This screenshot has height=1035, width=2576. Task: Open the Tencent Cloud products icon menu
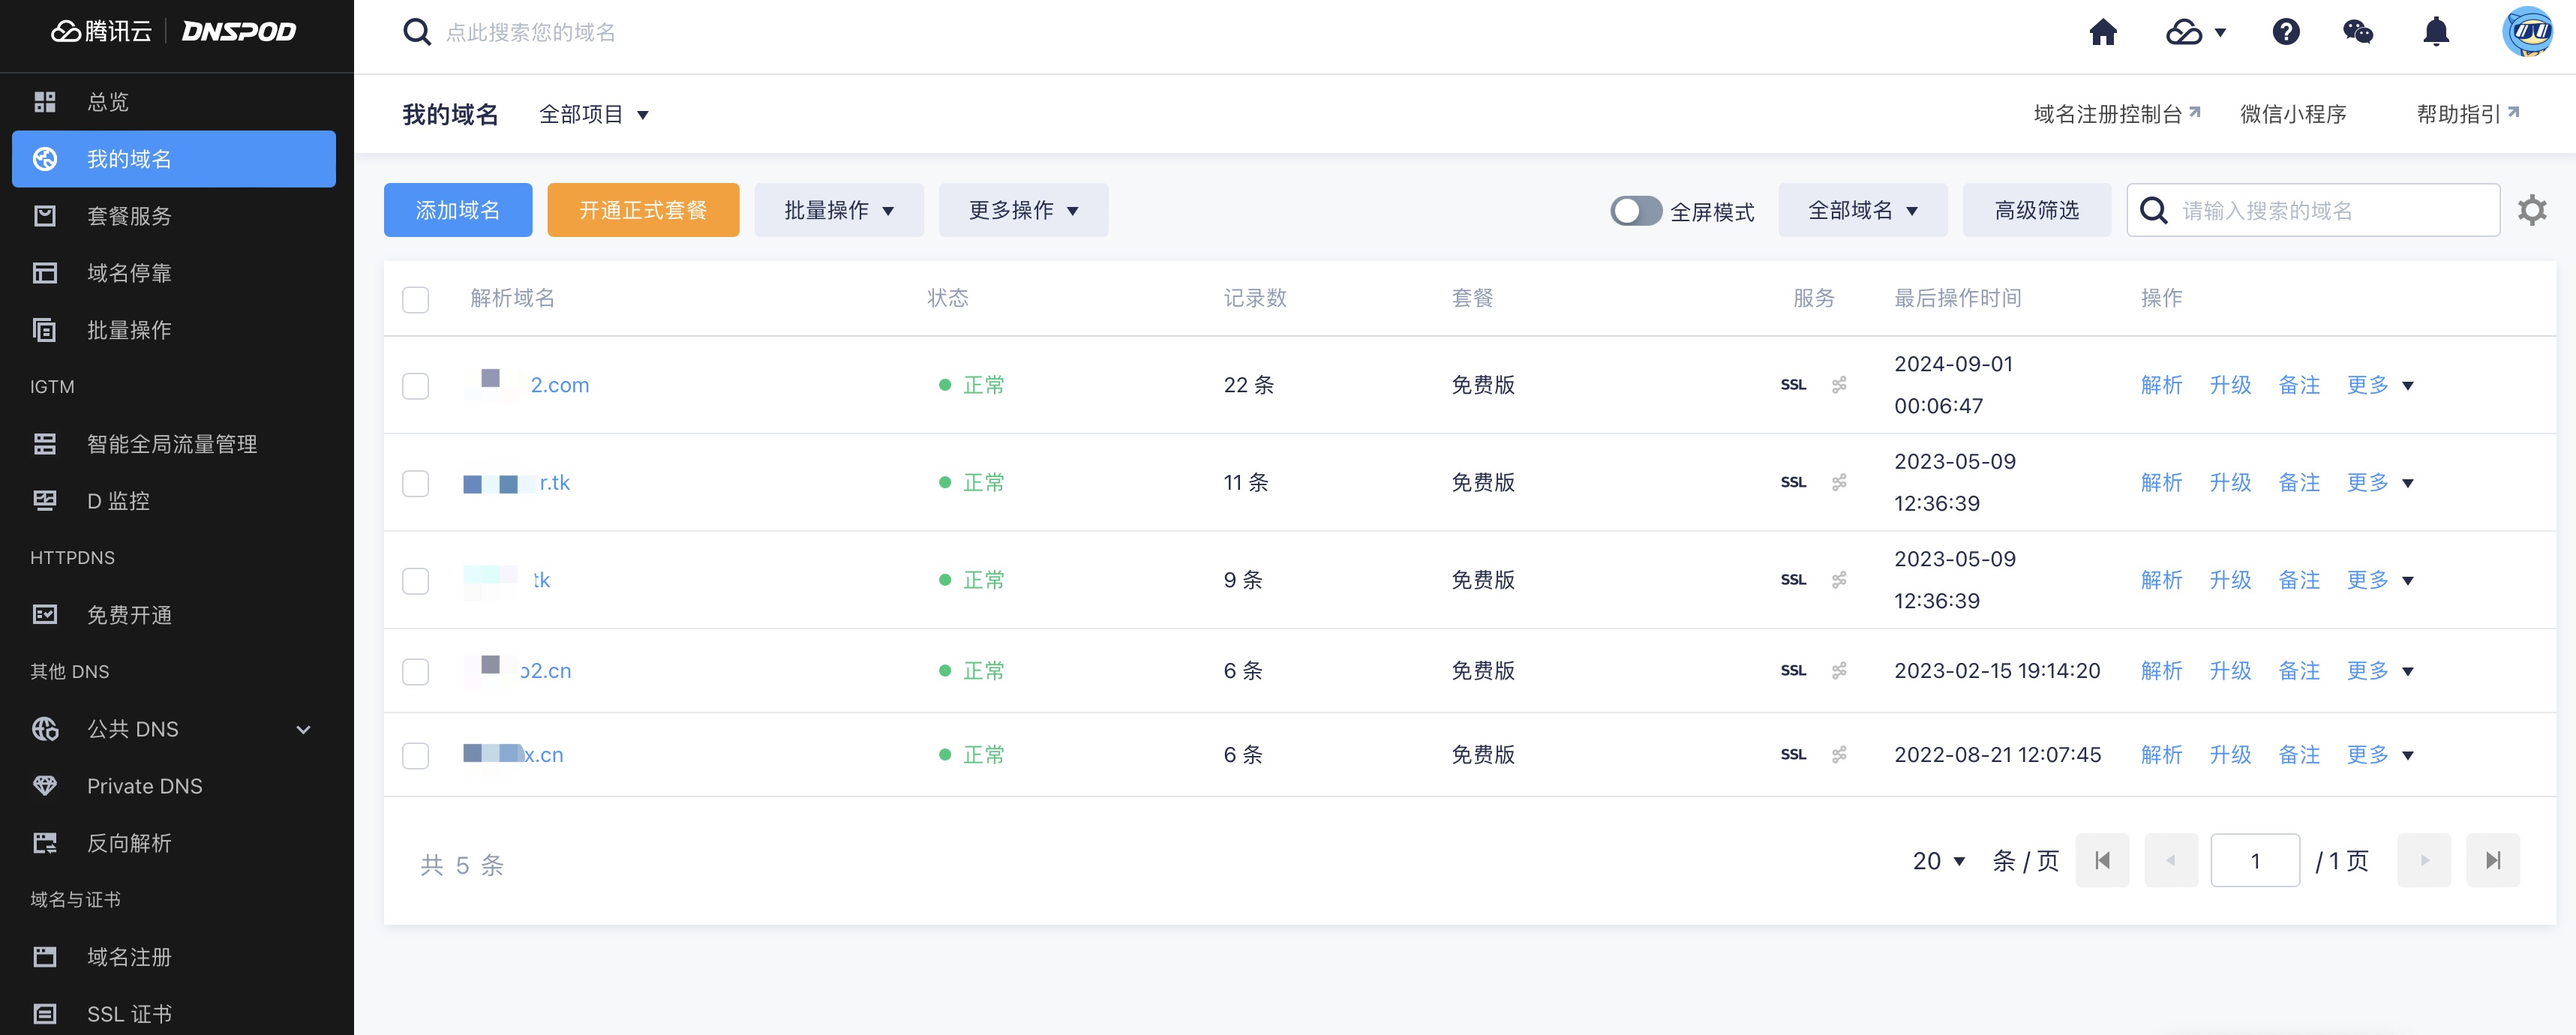(x=2195, y=32)
